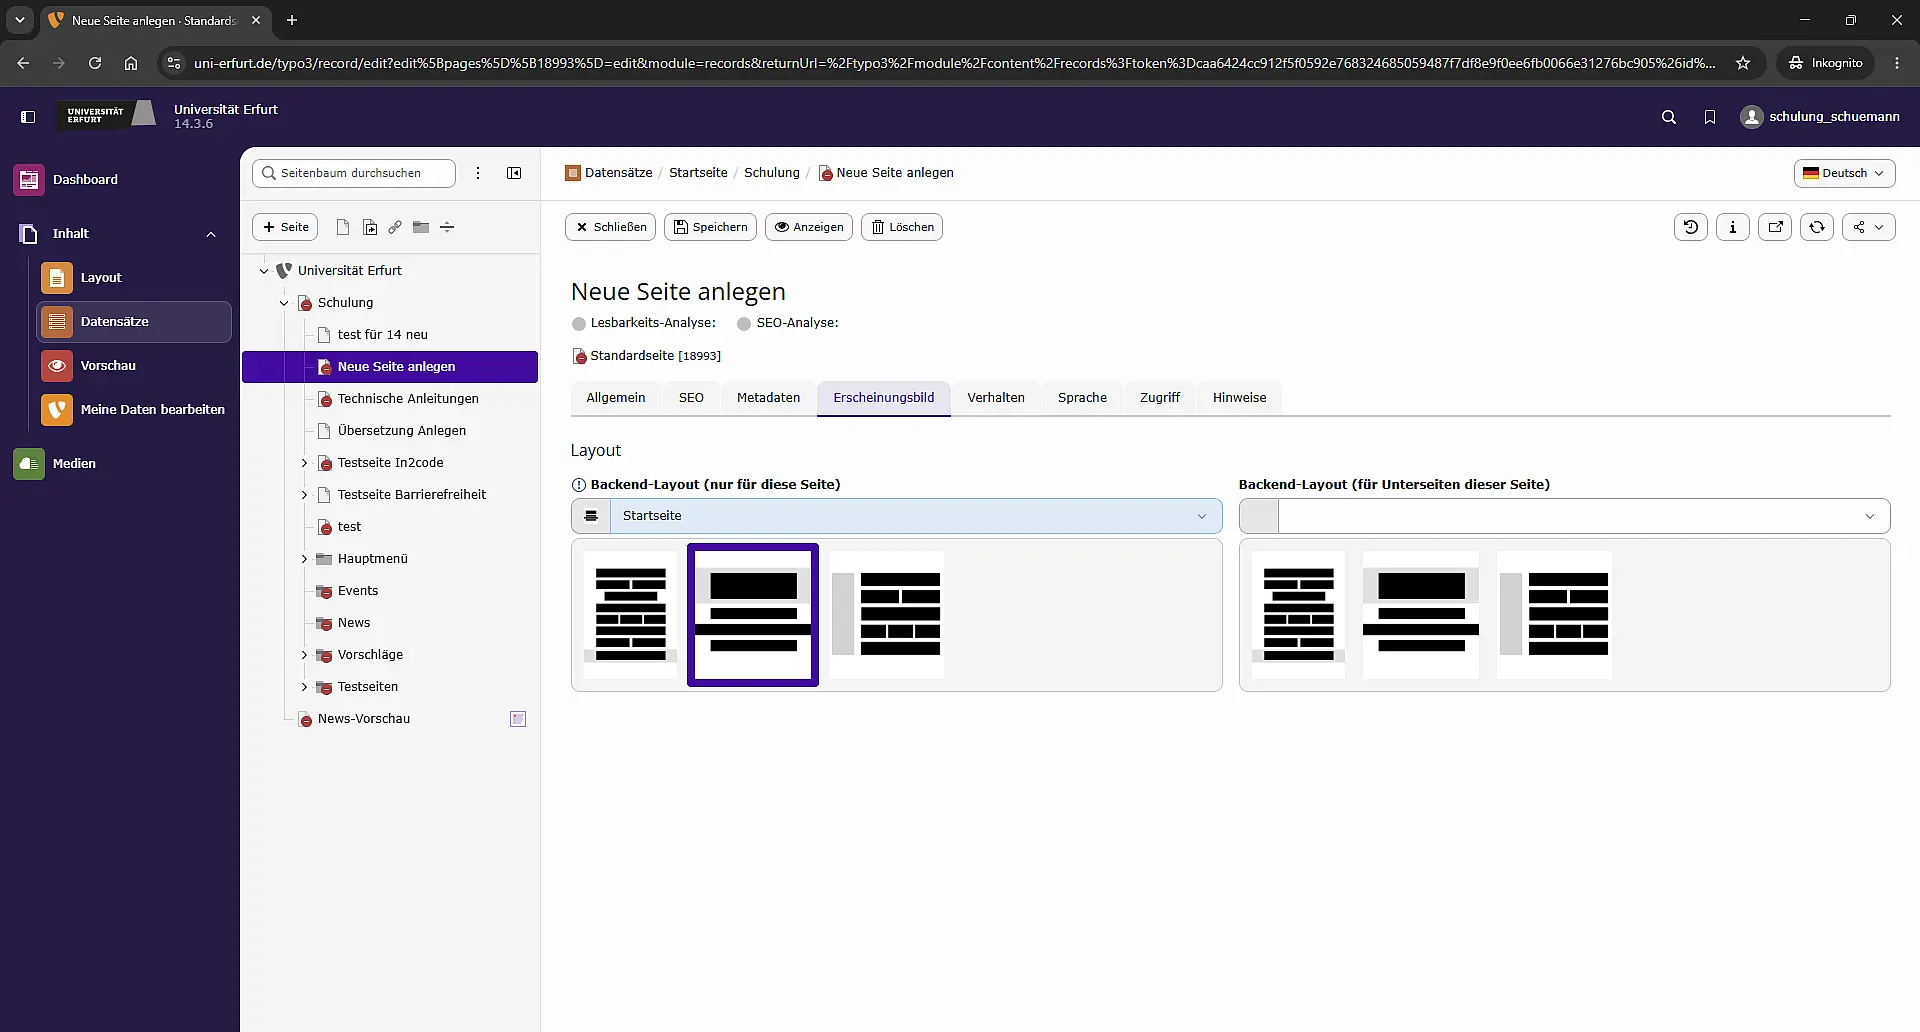Pick the folder icon in tree toolbar
1920x1032 pixels.
tap(421, 228)
